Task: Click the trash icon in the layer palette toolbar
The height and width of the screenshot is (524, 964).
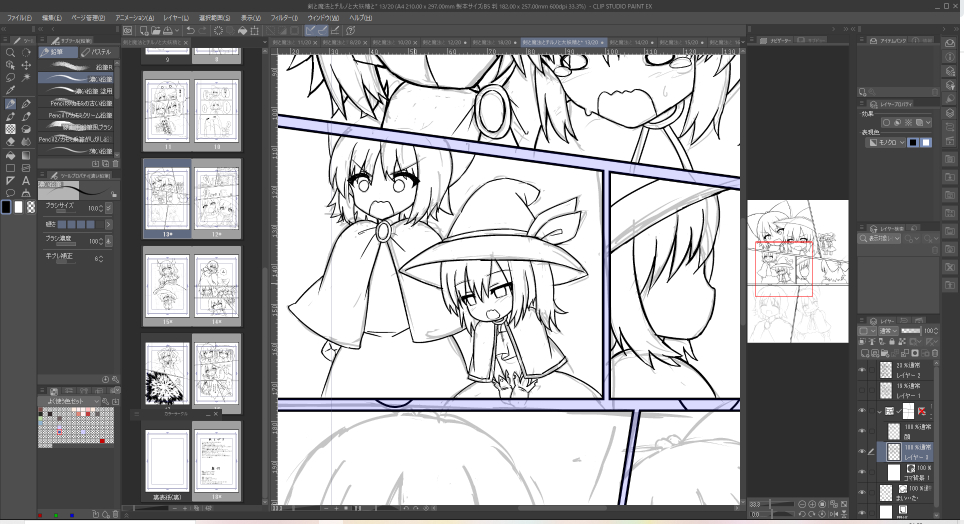Action: pos(935,353)
